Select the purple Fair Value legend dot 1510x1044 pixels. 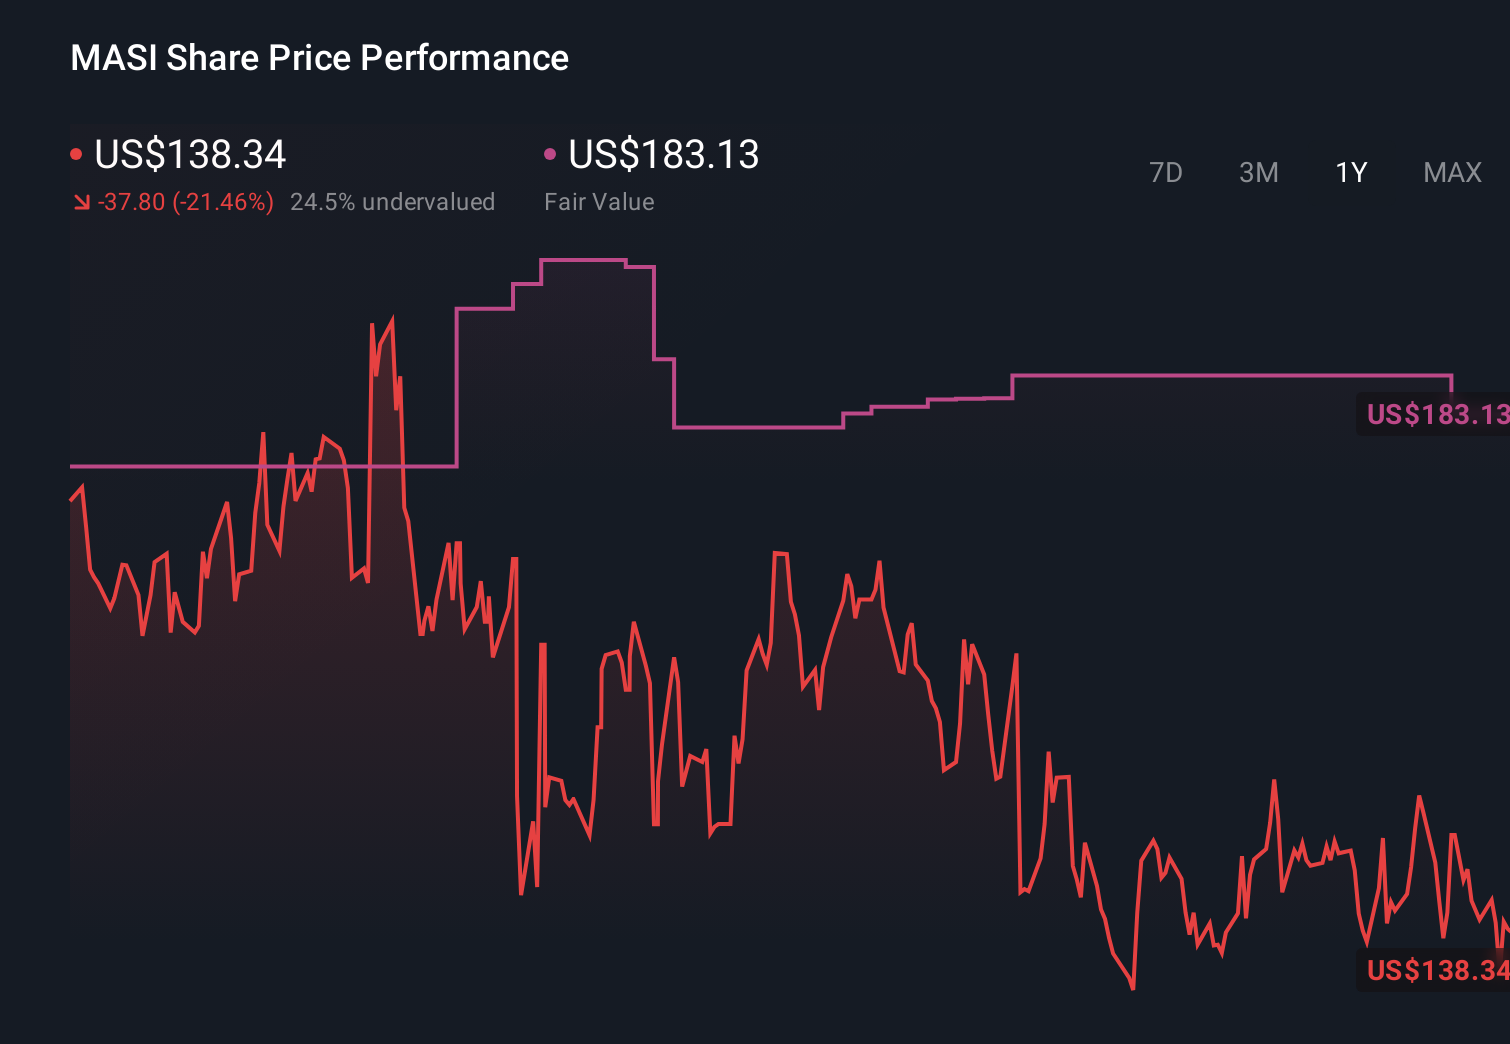coord(550,153)
